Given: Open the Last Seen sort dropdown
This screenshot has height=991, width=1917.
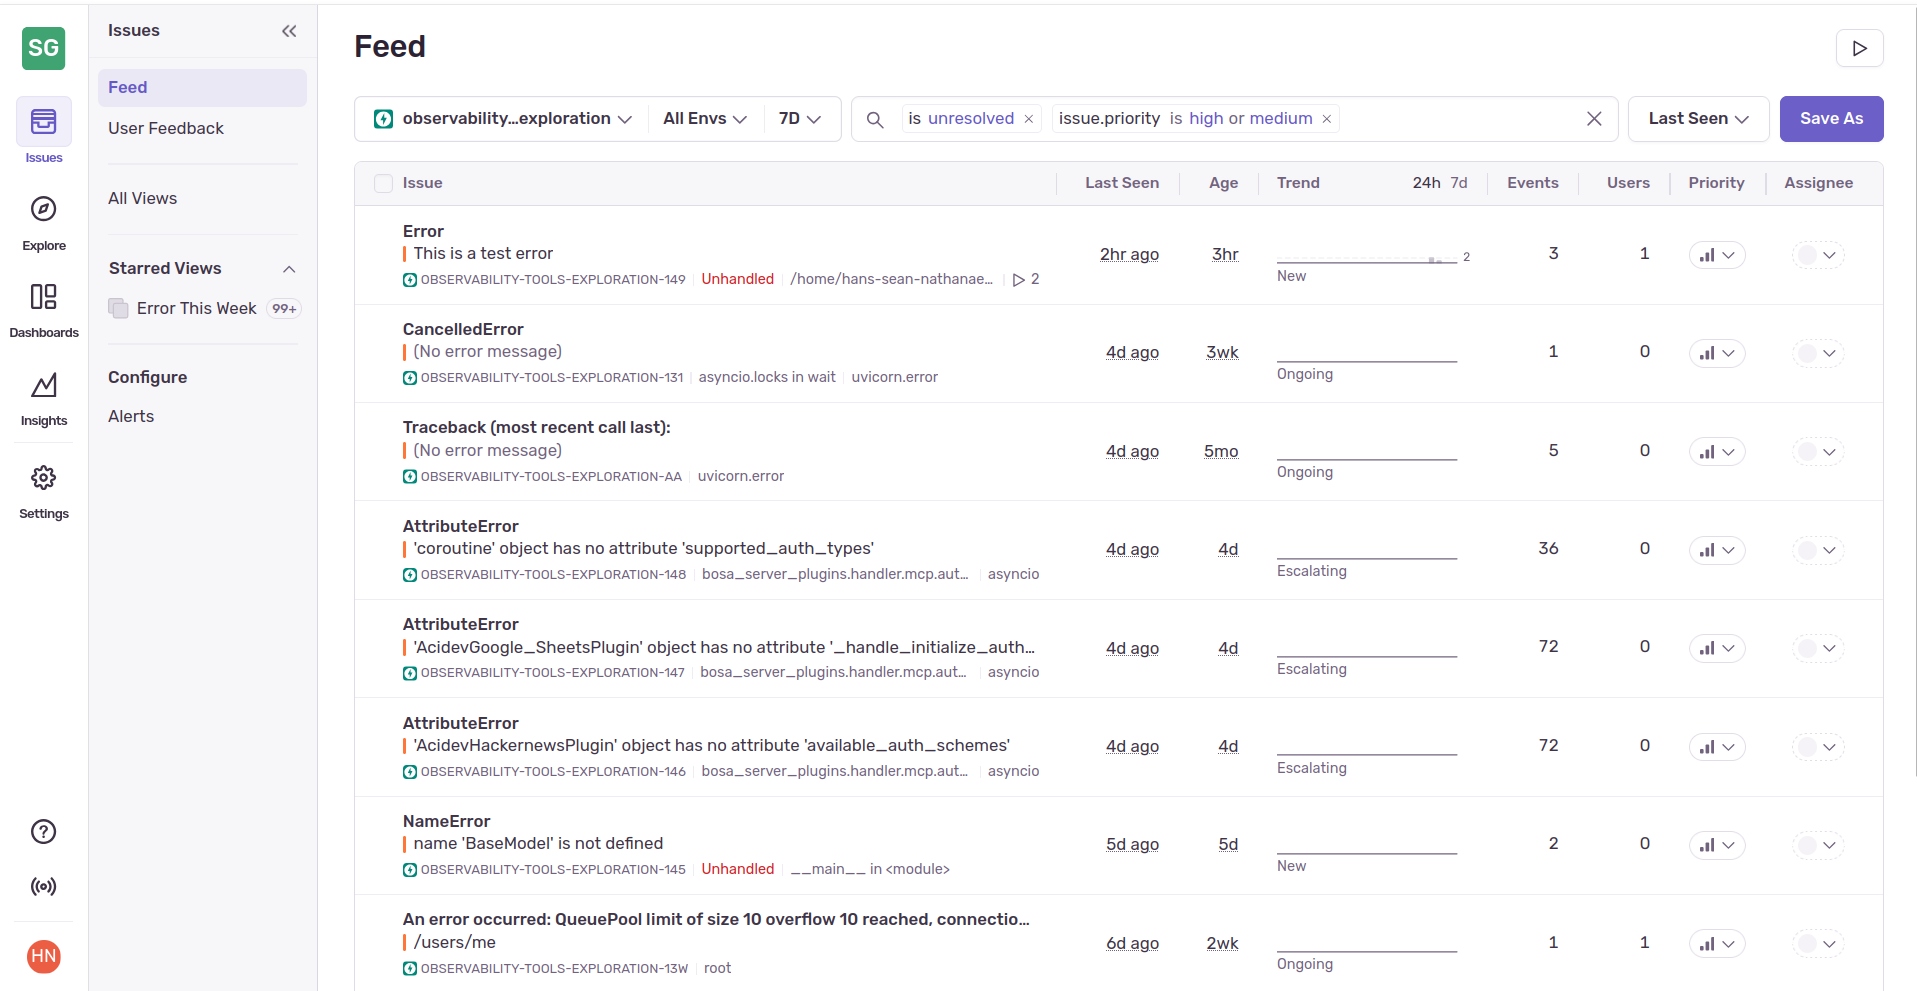Looking at the screenshot, I should pos(1697,119).
